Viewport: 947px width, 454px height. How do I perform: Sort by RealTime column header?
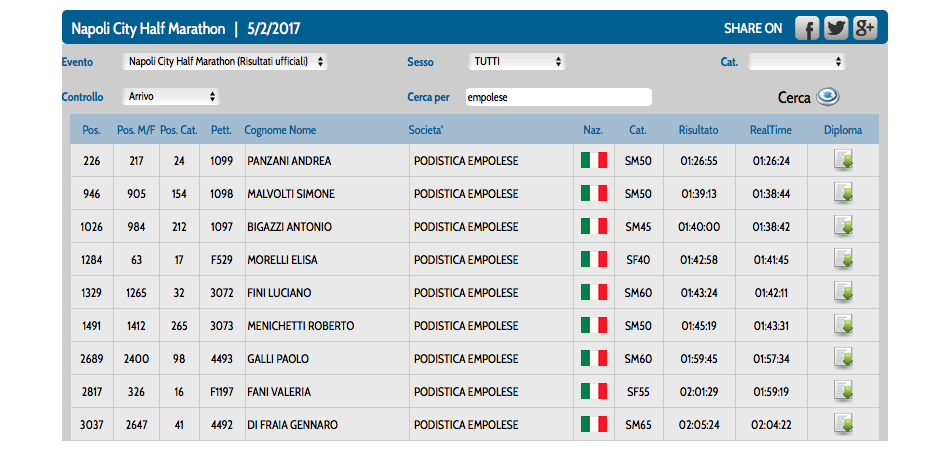(771, 130)
